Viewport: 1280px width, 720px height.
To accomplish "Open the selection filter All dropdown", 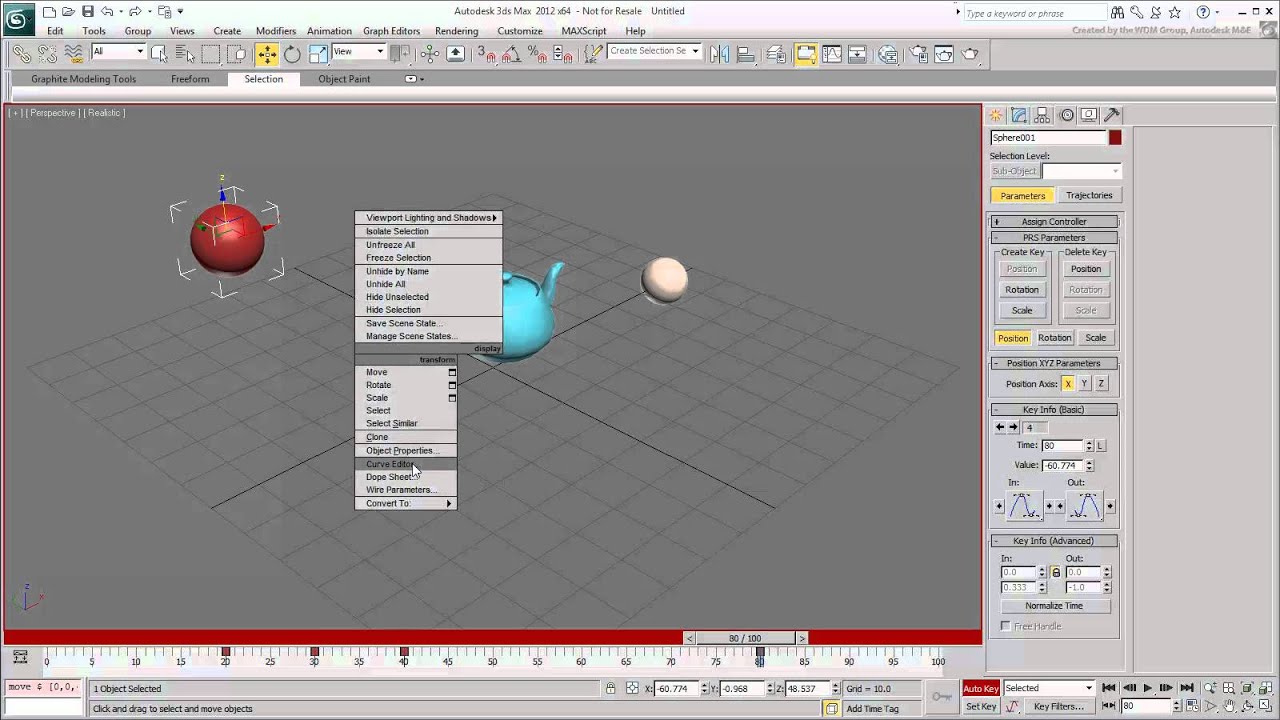I will [x=118, y=52].
